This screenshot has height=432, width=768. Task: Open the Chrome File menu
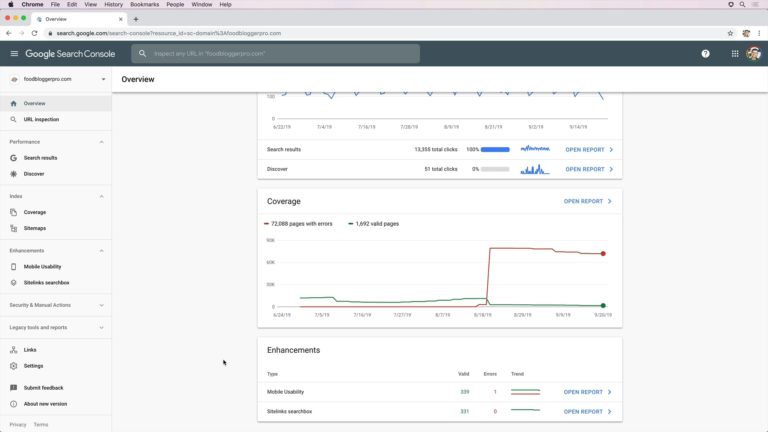[55, 4]
